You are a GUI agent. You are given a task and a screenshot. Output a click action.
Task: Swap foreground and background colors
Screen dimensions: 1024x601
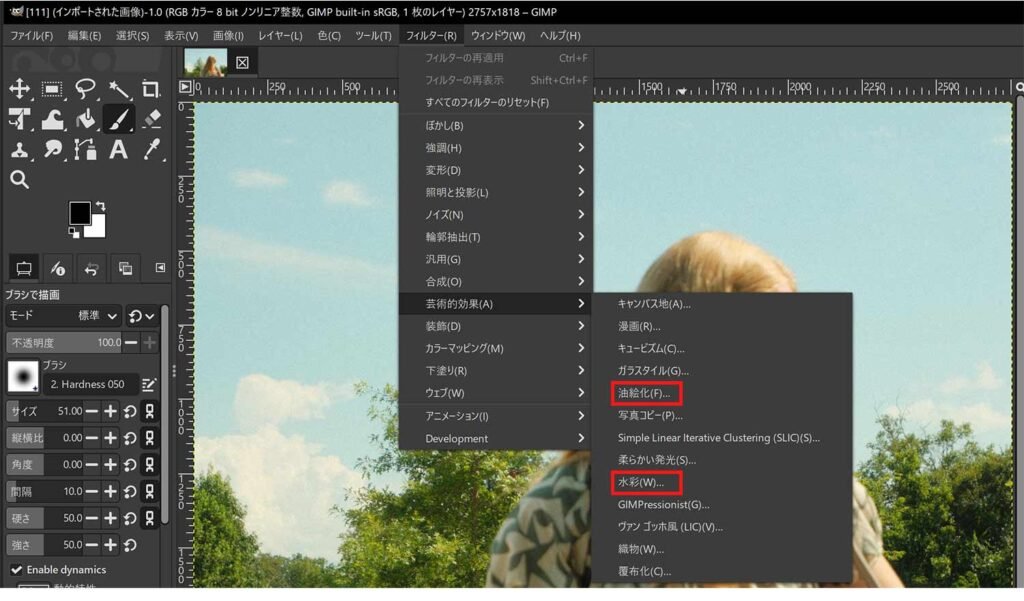click(x=100, y=206)
